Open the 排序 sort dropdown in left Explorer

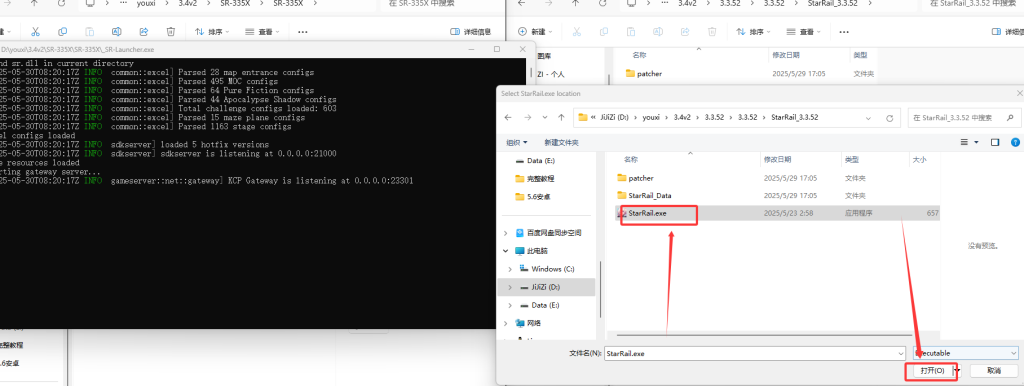click(x=210, y=31)
